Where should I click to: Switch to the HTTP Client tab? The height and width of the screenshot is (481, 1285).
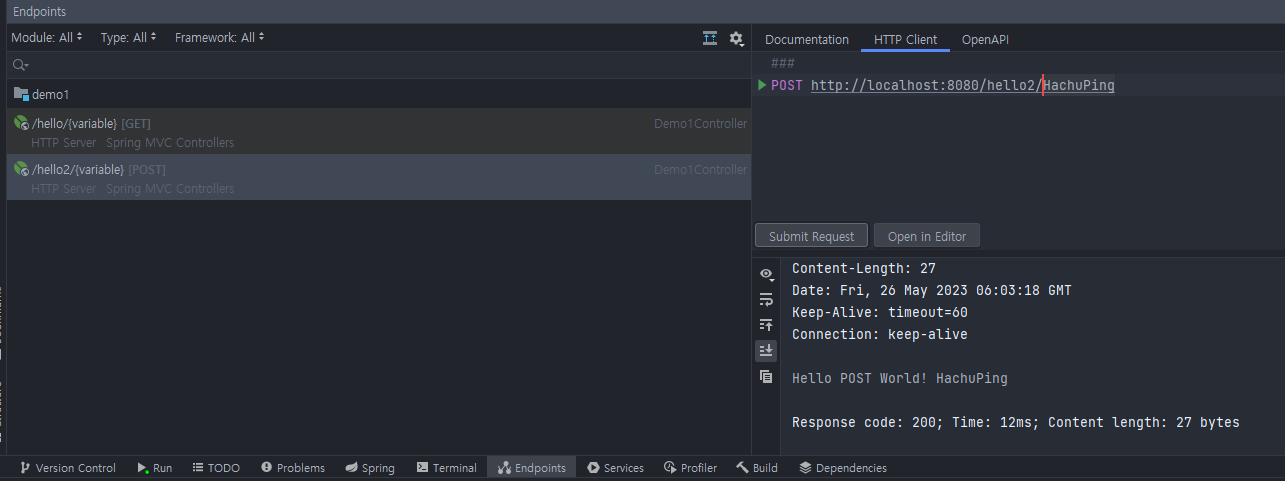pyautogui.click(x=905, y=39)
